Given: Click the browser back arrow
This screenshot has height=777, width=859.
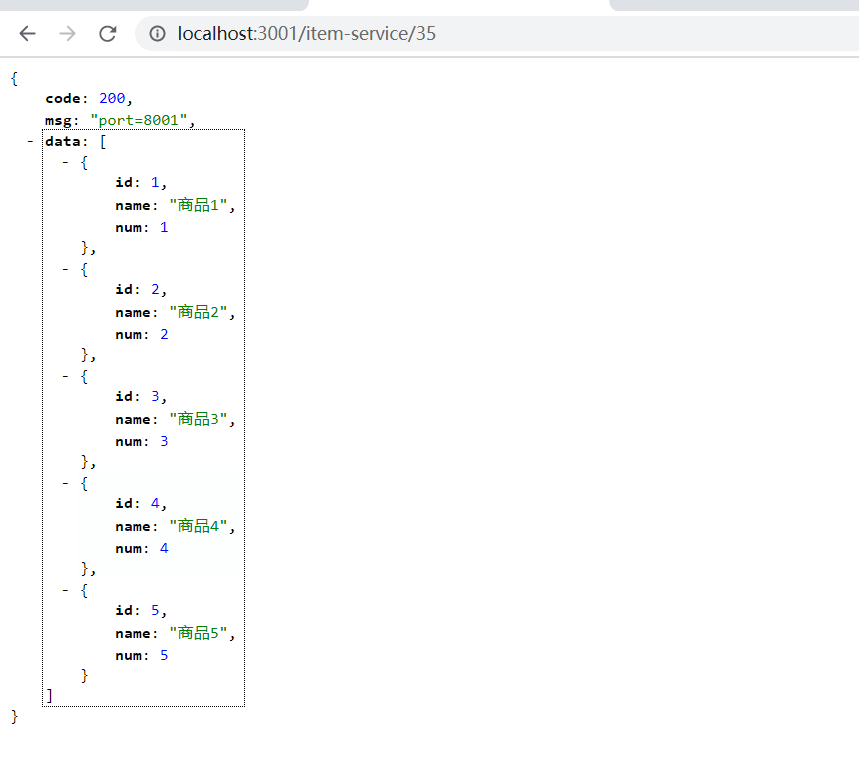Looking at the screenshot, I should (27, 33).
